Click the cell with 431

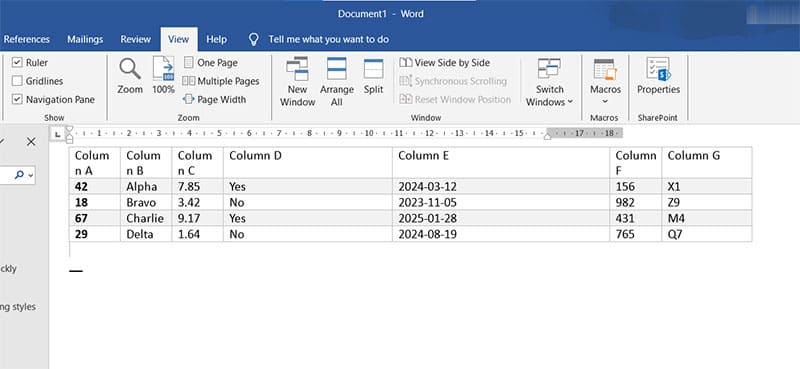pyautogui.click(x=636, y=218)
